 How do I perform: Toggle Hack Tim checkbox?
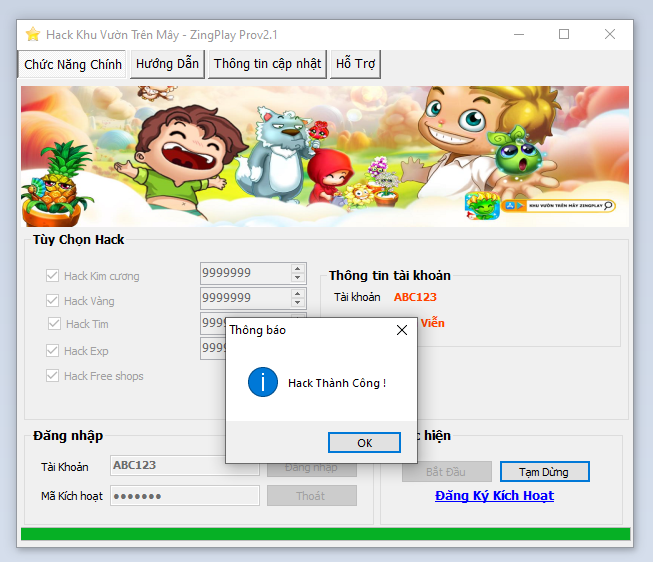[x=54, y=324]
